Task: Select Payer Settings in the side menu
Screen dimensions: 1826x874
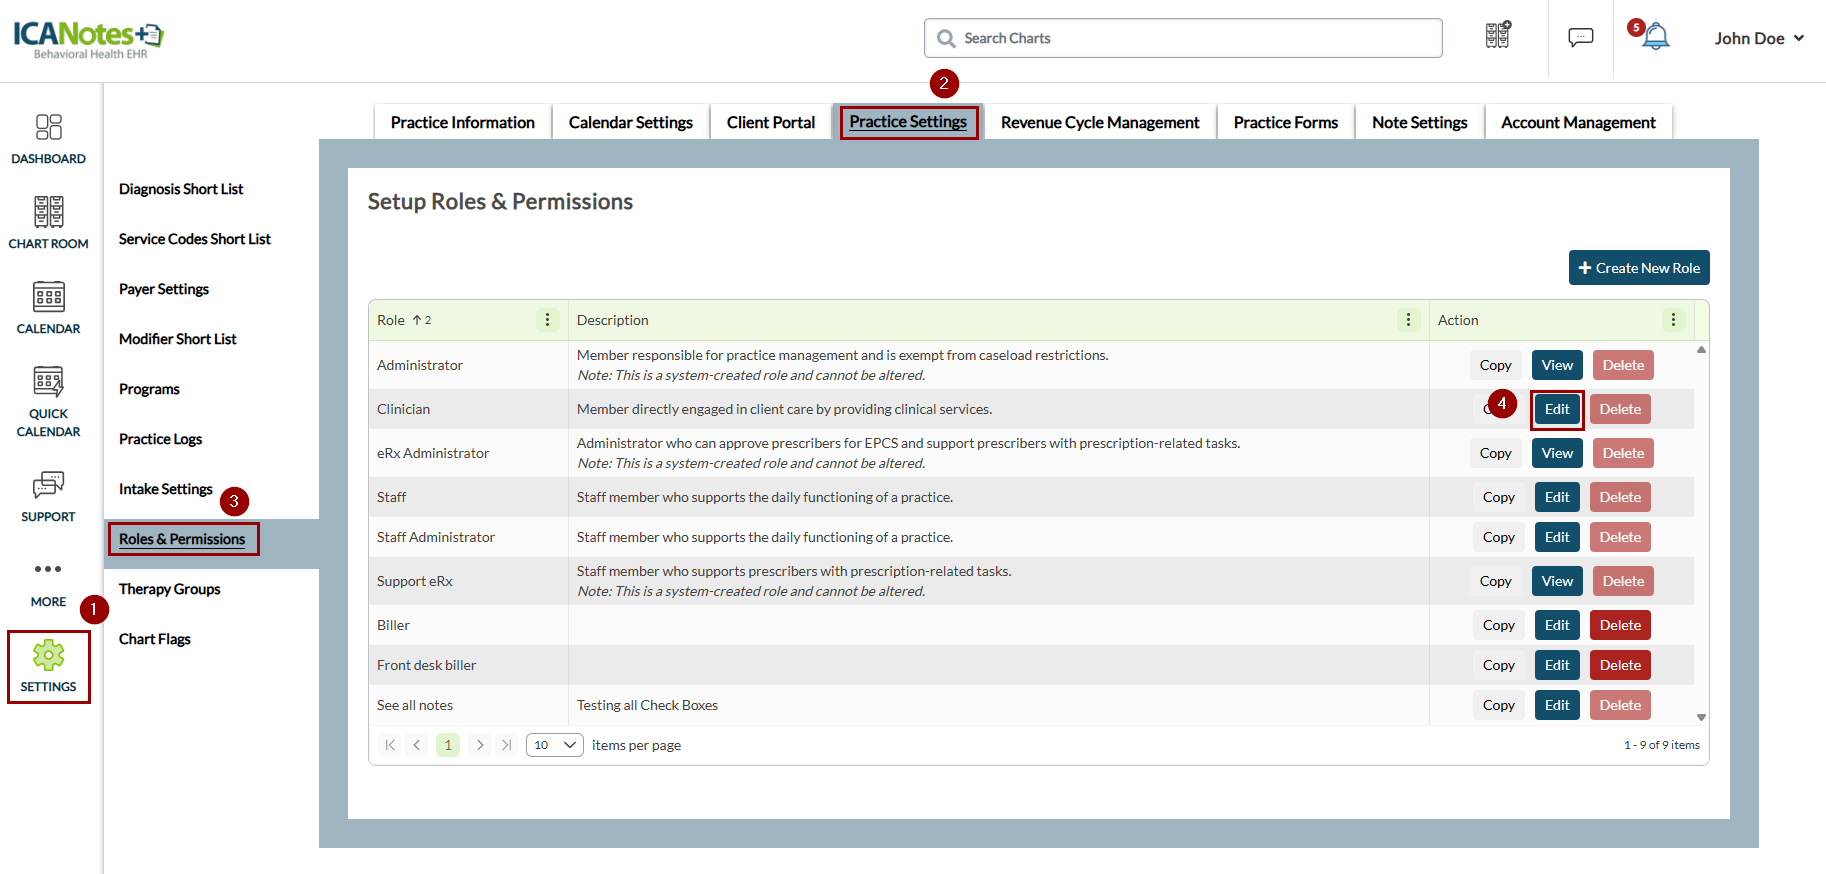Action: 164,289
